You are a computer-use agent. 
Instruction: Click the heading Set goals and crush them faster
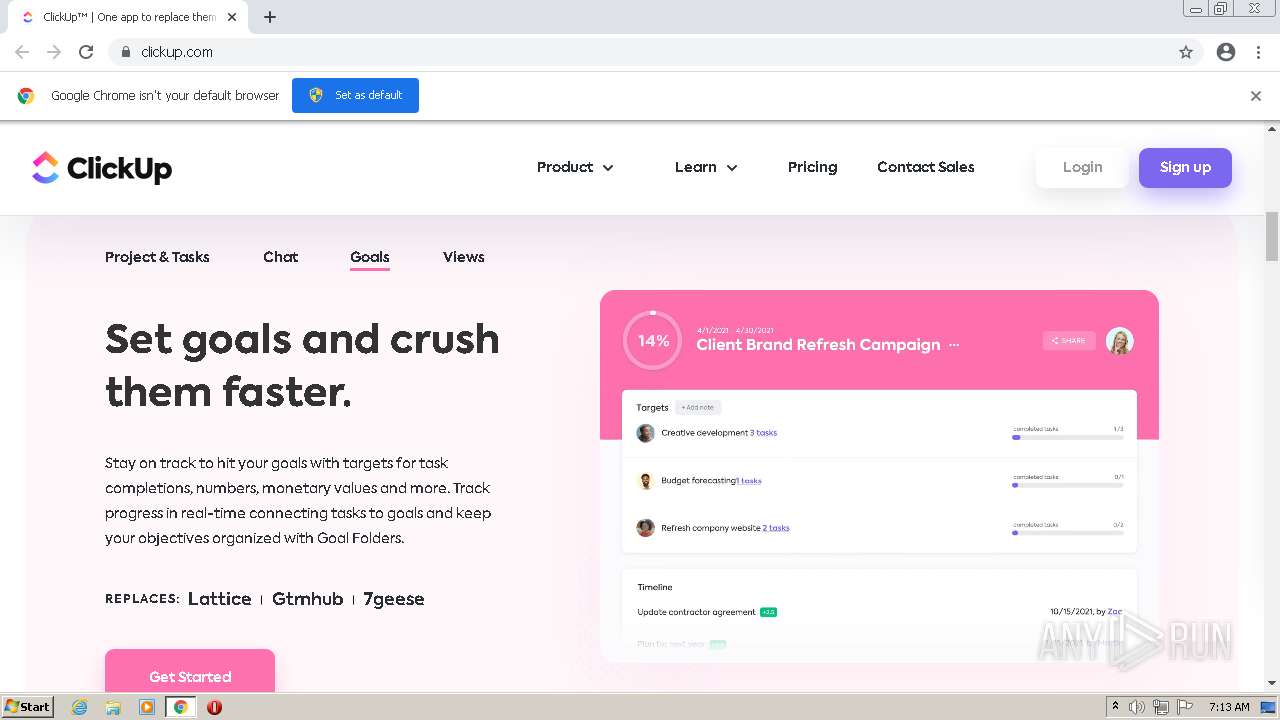302,365
